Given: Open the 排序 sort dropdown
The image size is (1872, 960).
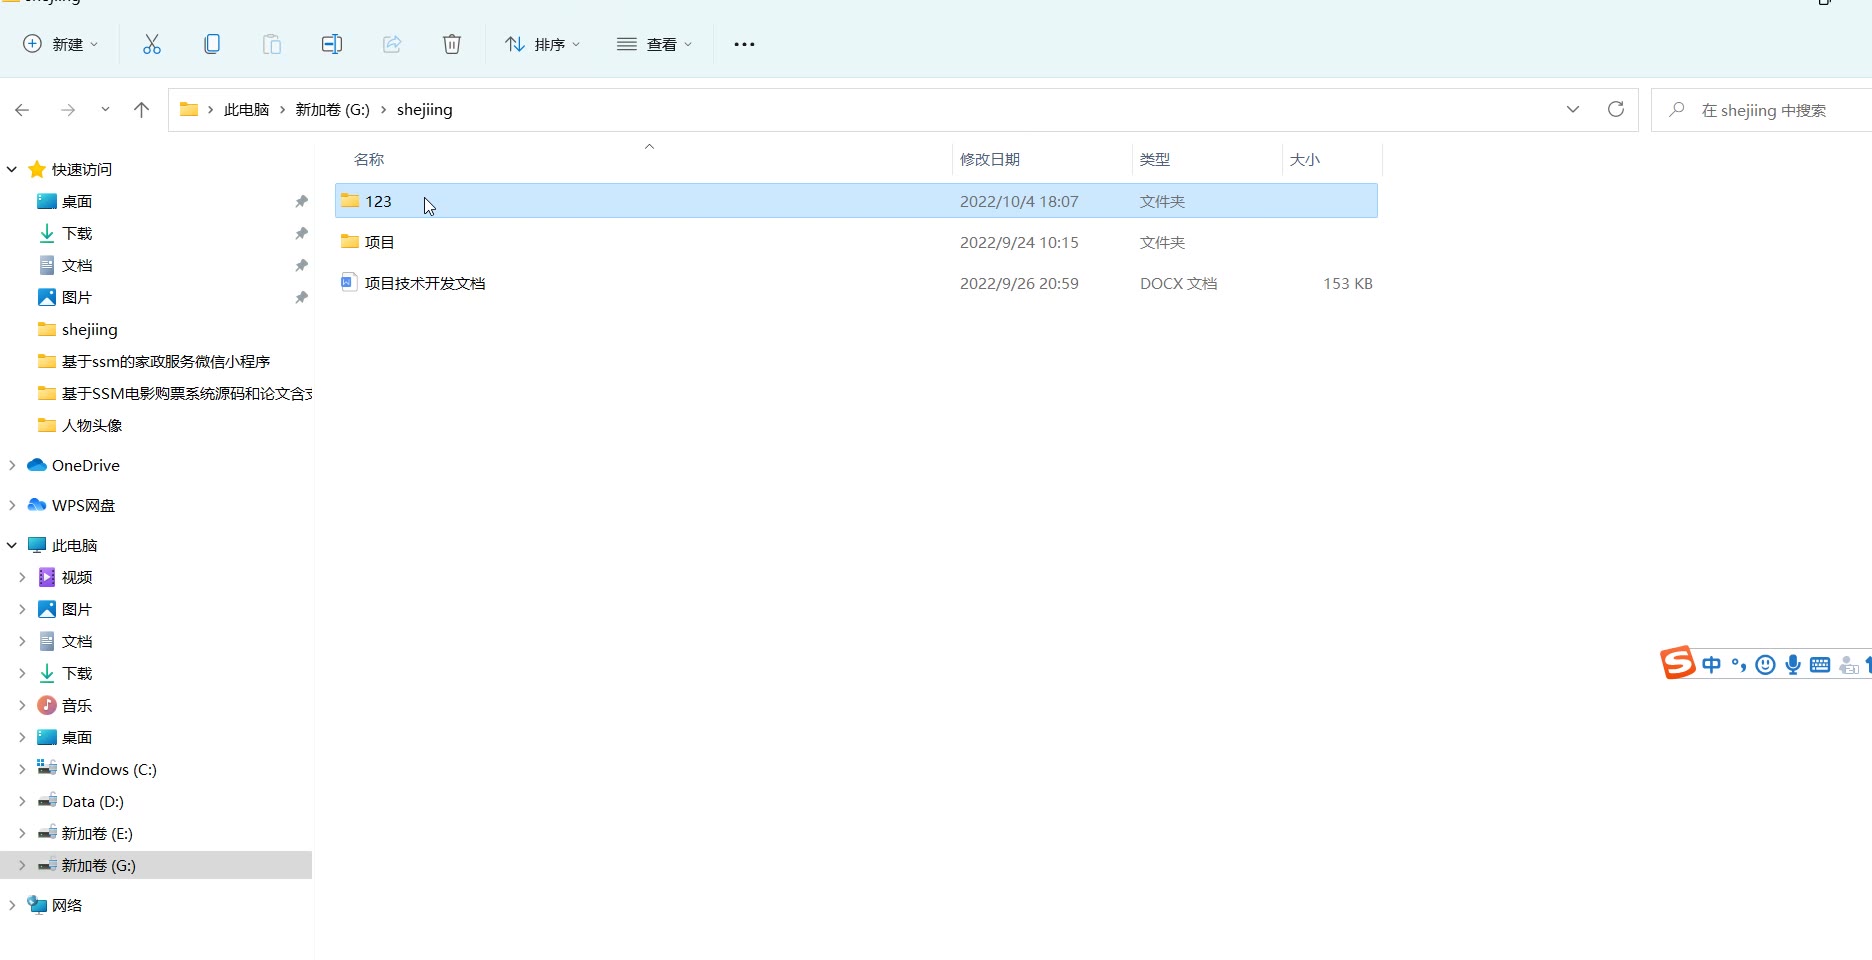Looking at the screenshot, I should [543, 44].
